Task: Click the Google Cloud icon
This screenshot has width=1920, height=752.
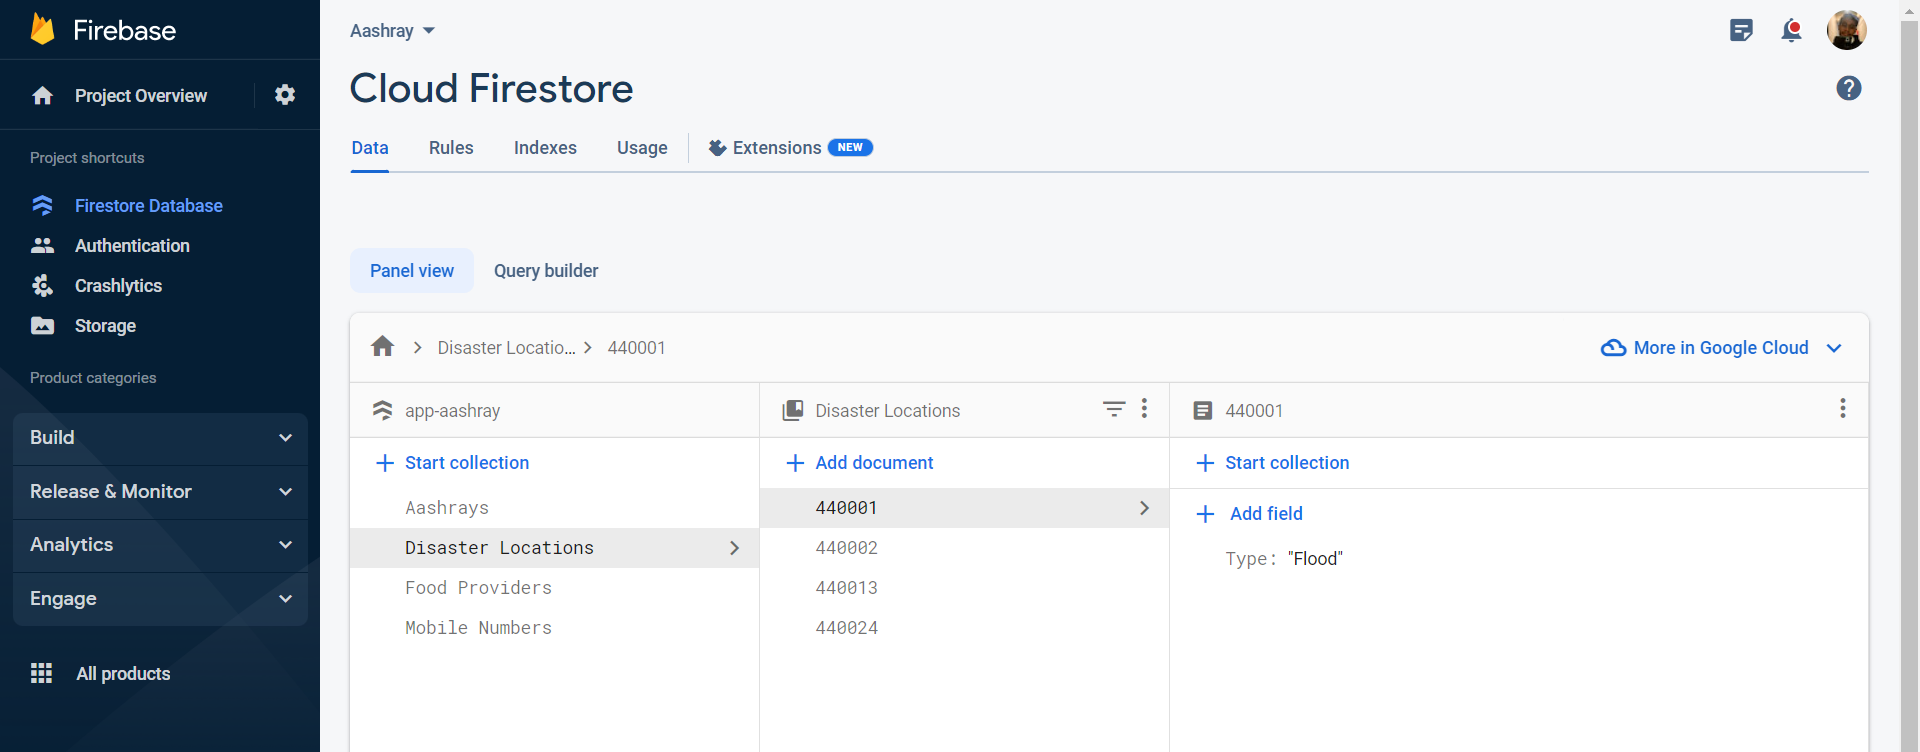Action: click(x=1613, y=348)
